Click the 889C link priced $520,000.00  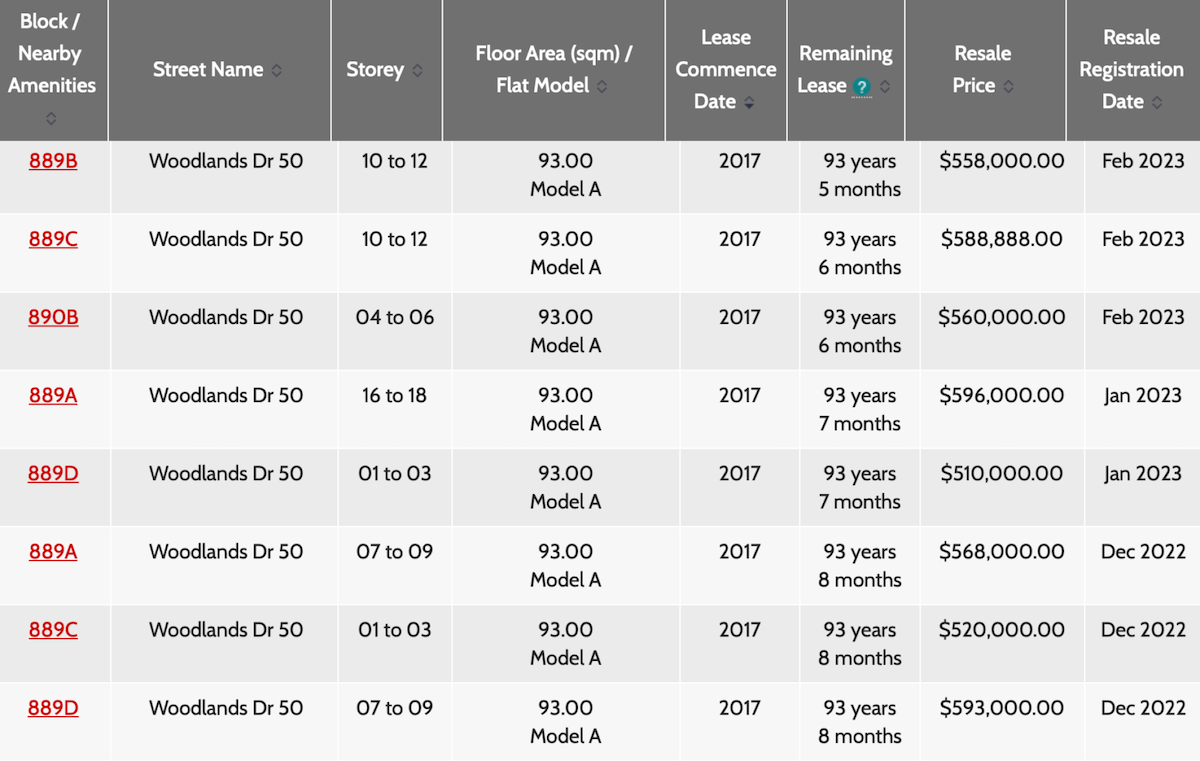coord(53,629)
